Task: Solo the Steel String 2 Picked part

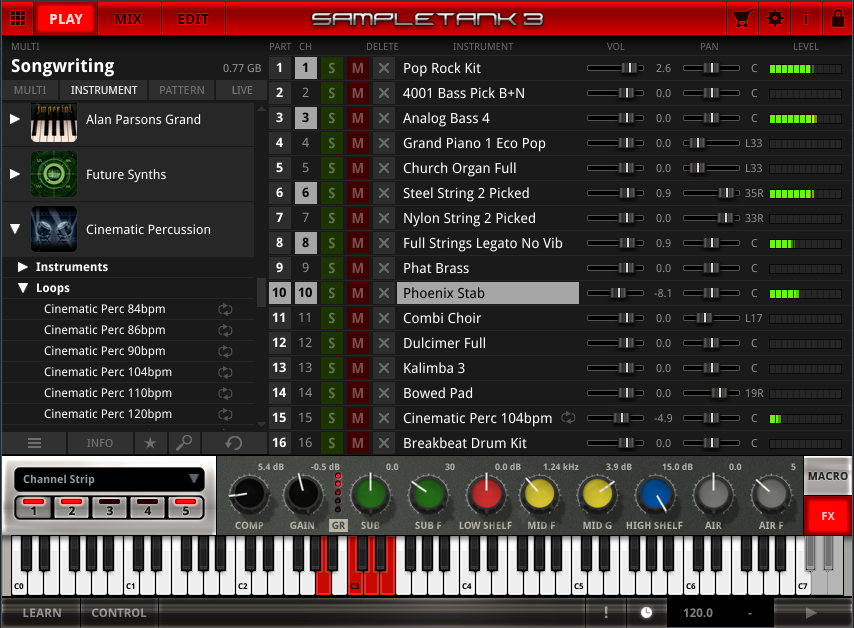Action: 331,193
